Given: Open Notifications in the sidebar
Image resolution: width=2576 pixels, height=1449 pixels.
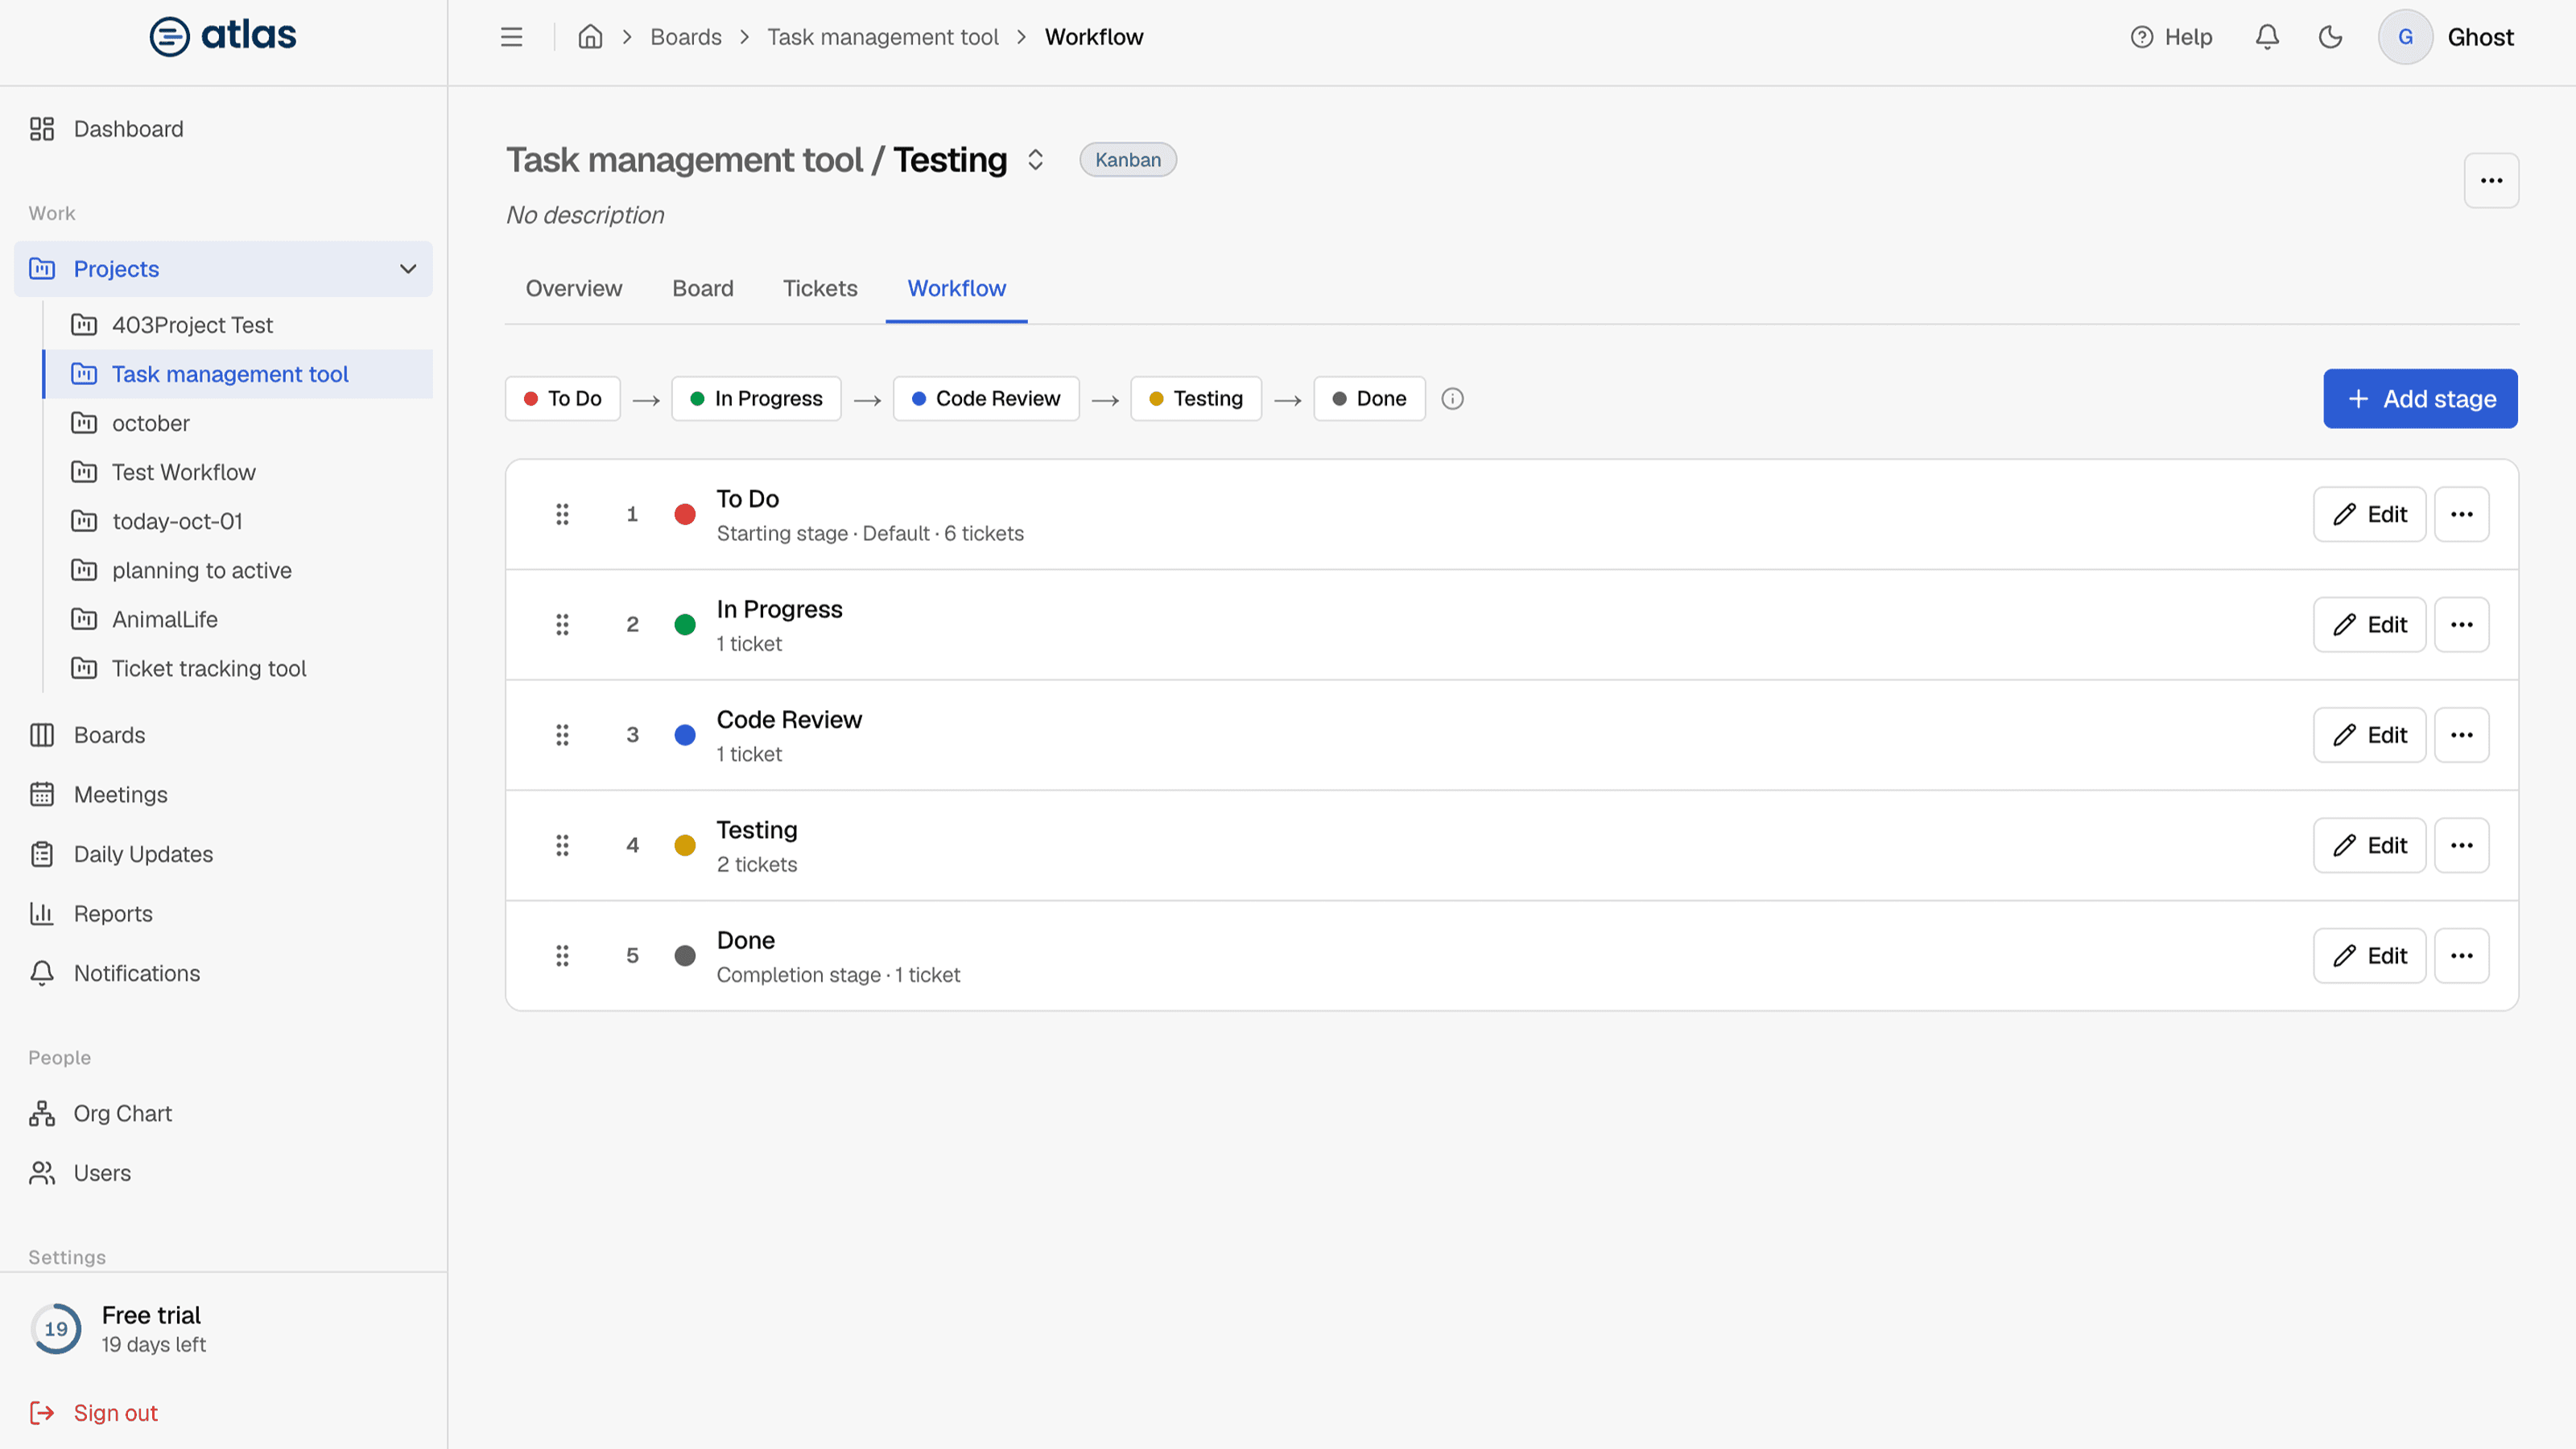Looking at the screenshot, I should tap(224, 973).
